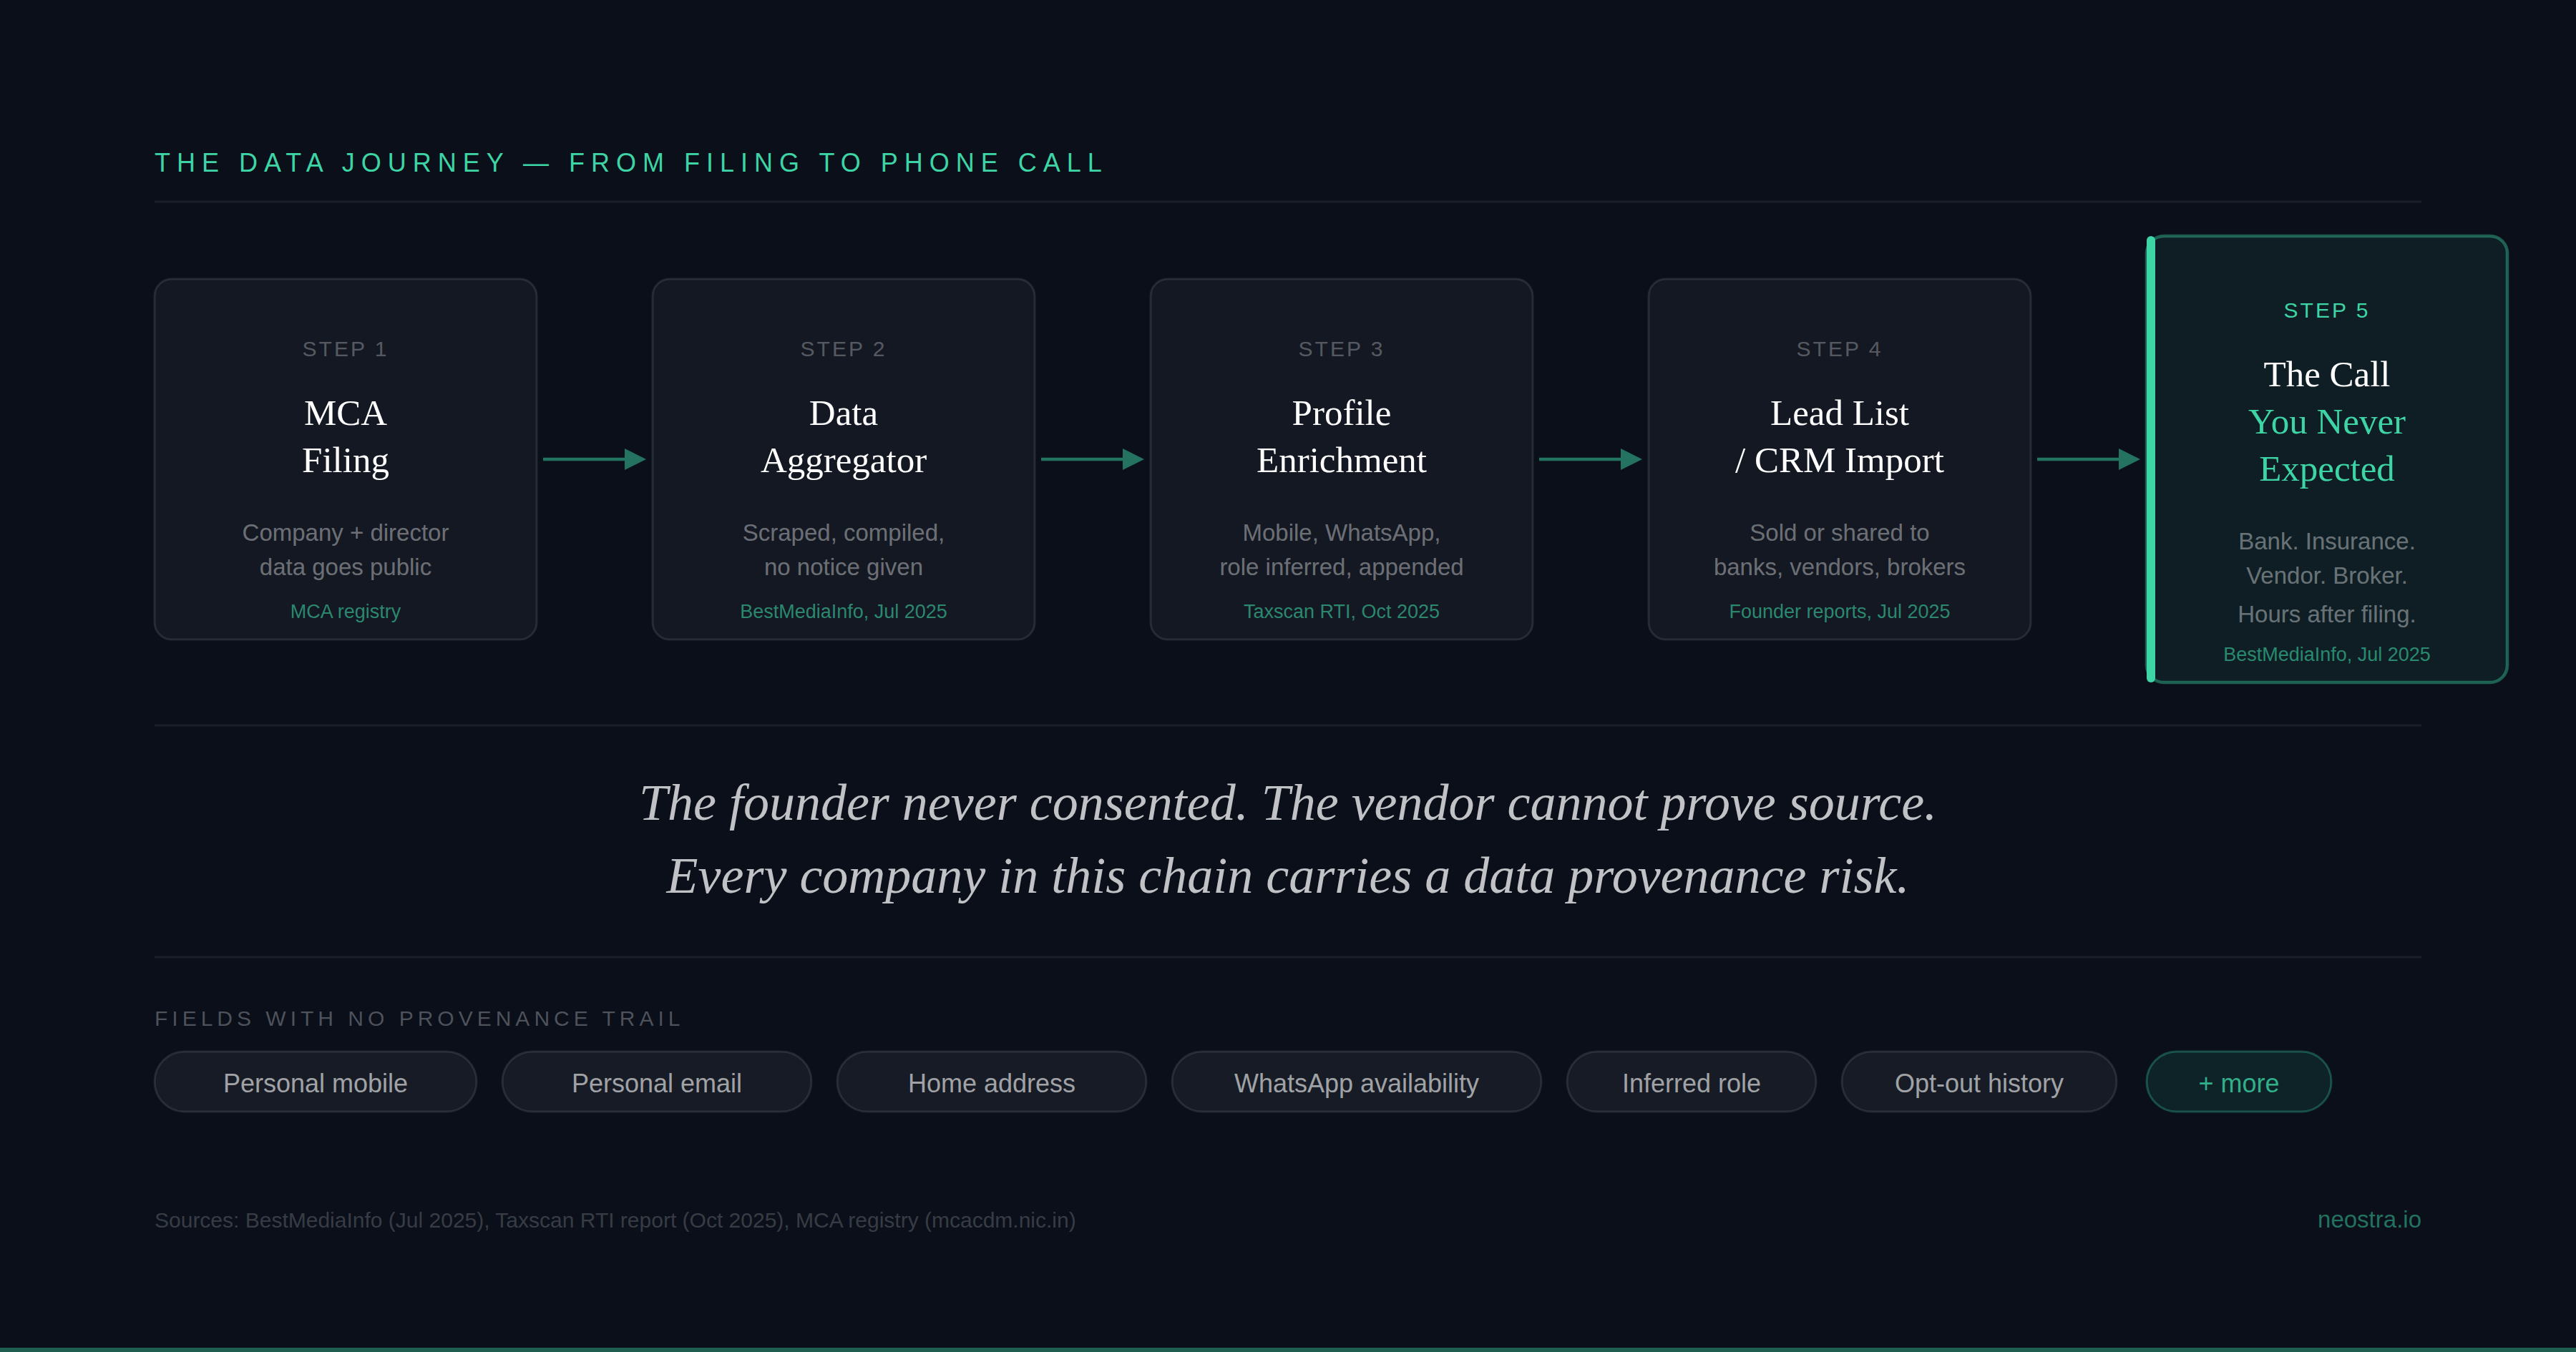Select the MCA Filing step card

(345, 459)
